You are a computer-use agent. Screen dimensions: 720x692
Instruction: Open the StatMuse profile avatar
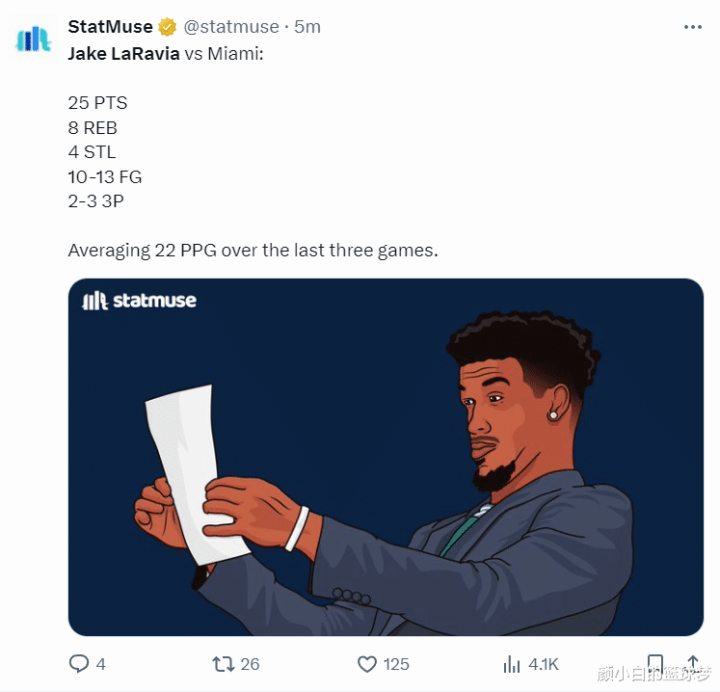click(32, 37)
